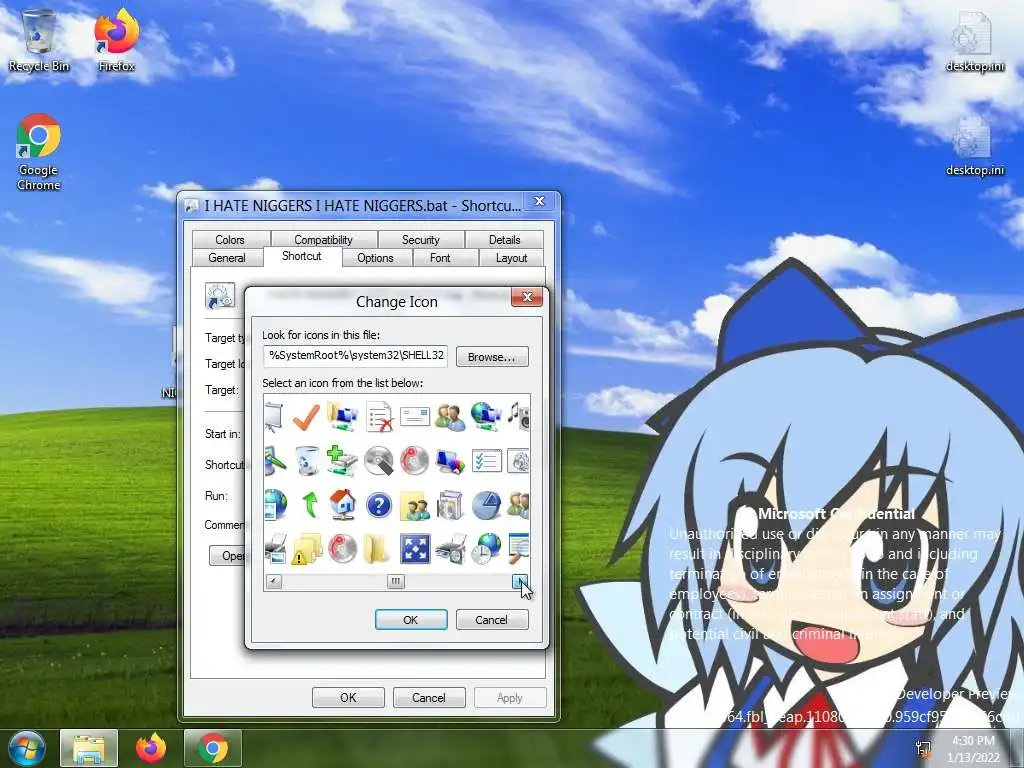Screen dimensions: 1024x768
Task: Select the green up arrow icon
Action: point(310,504)
